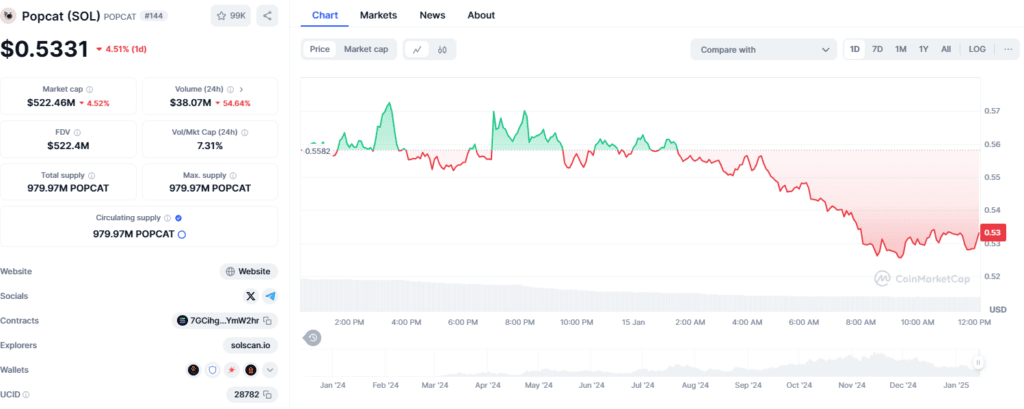Click the contract address 7GCihg...YmW2hr
This screenshot has height=409, width=1024.
(225, 321)
